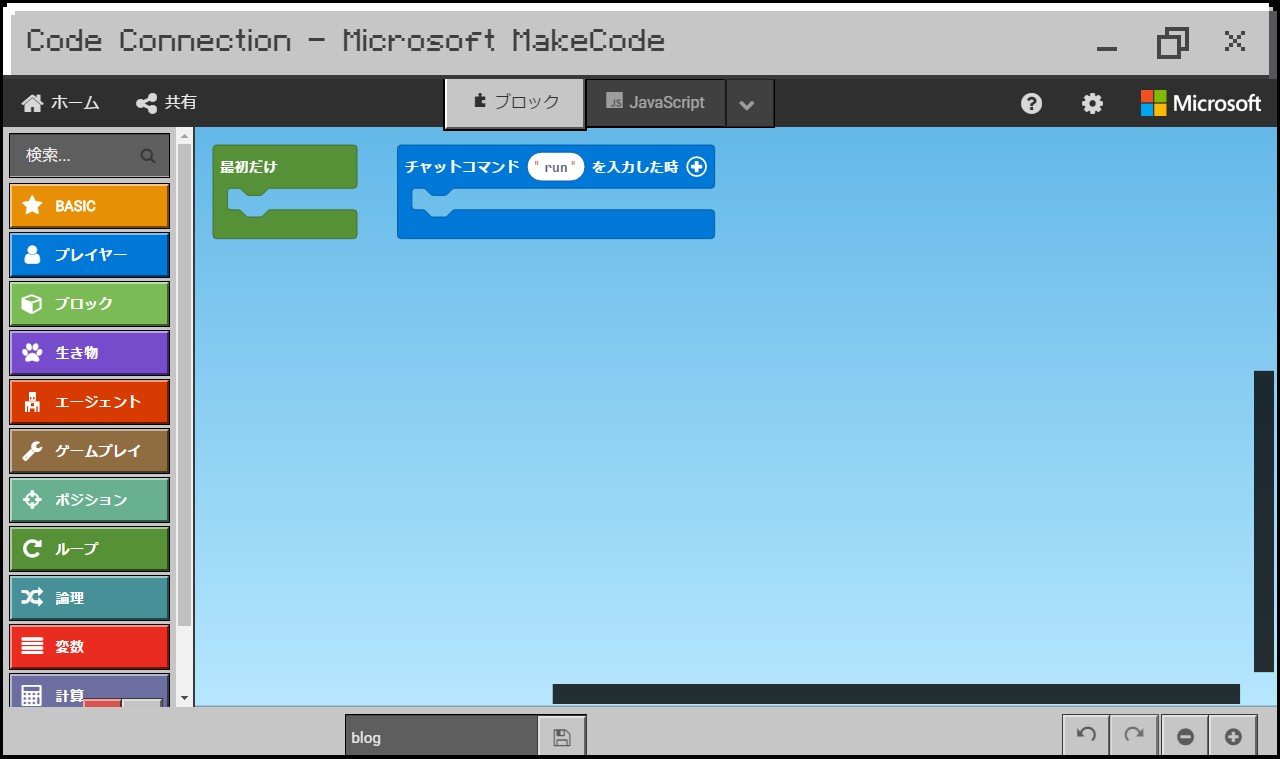Viewport: 1280px width, 759px height.
Task: Zoom in the workspace with plus button
Action: click(1233, 737)
